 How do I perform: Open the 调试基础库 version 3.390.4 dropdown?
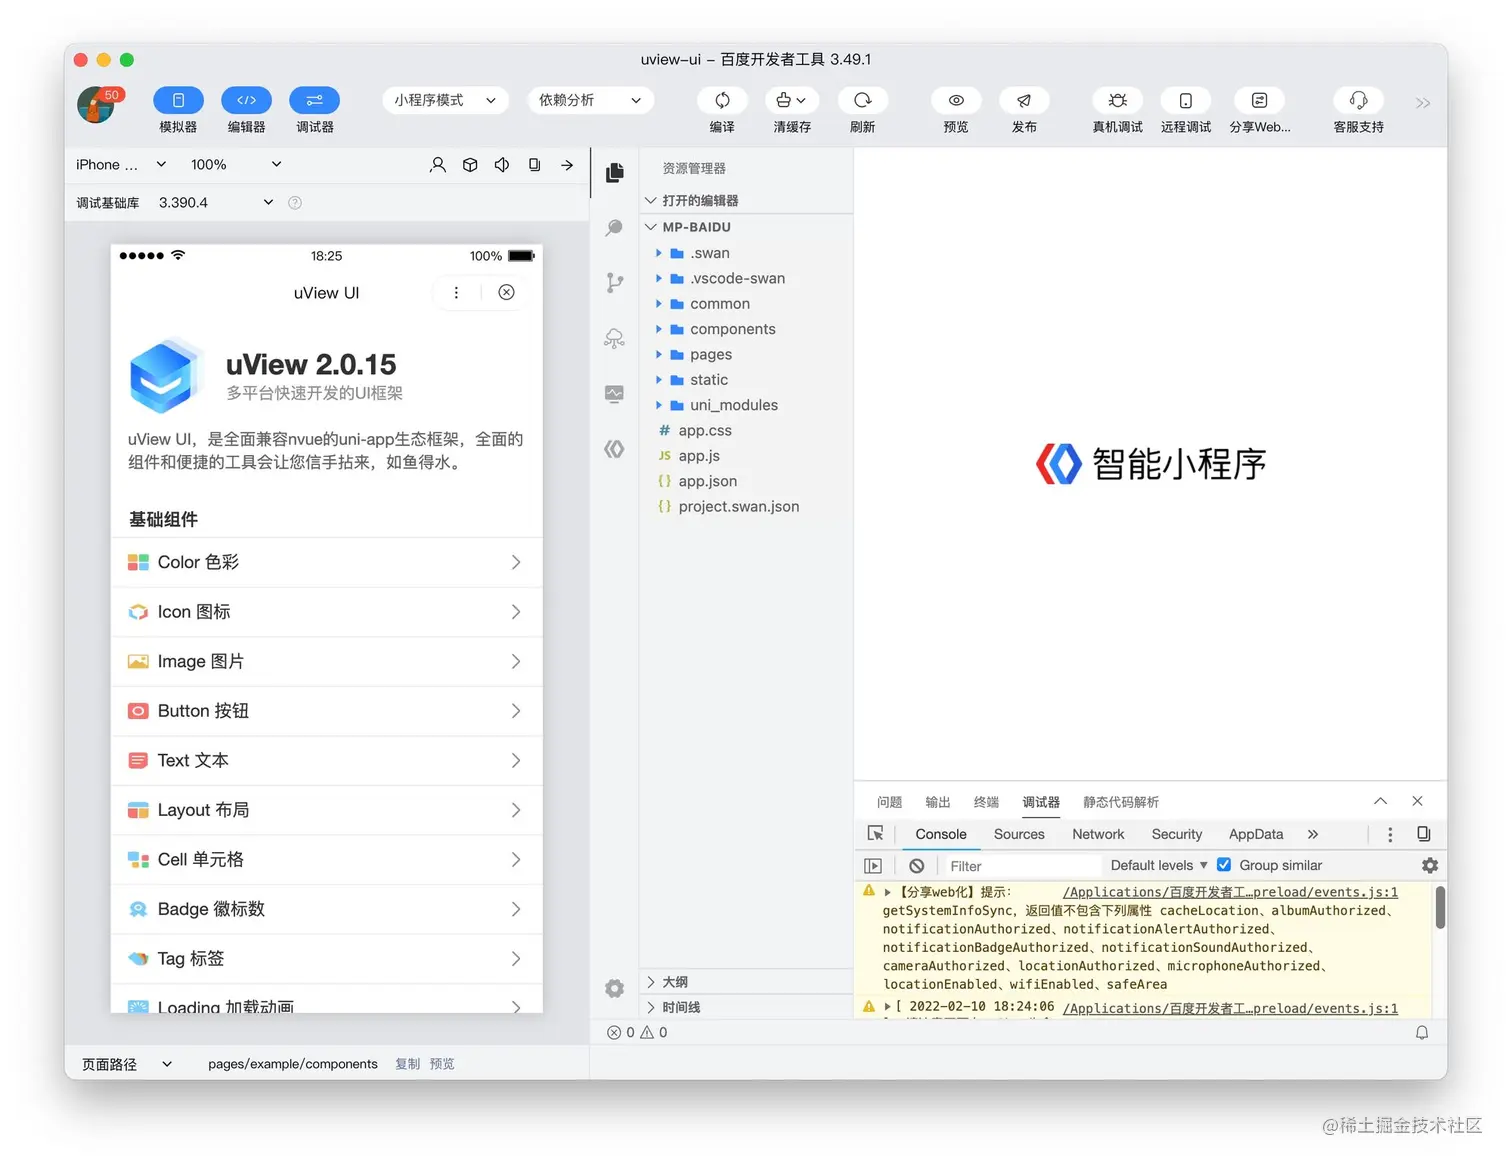216,202
